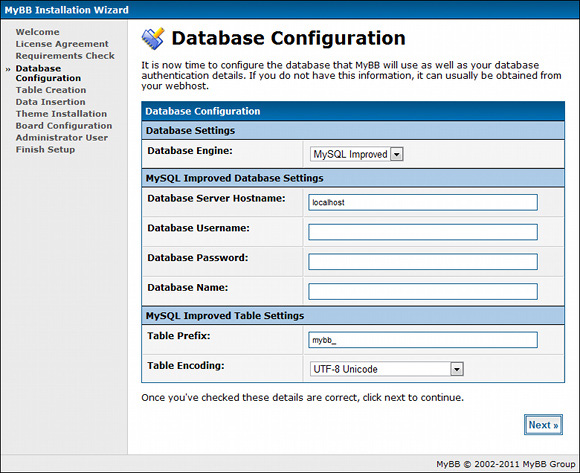Click the Database Server Hostname label
This screenshot has width=580, height=473.
[216, 198]
